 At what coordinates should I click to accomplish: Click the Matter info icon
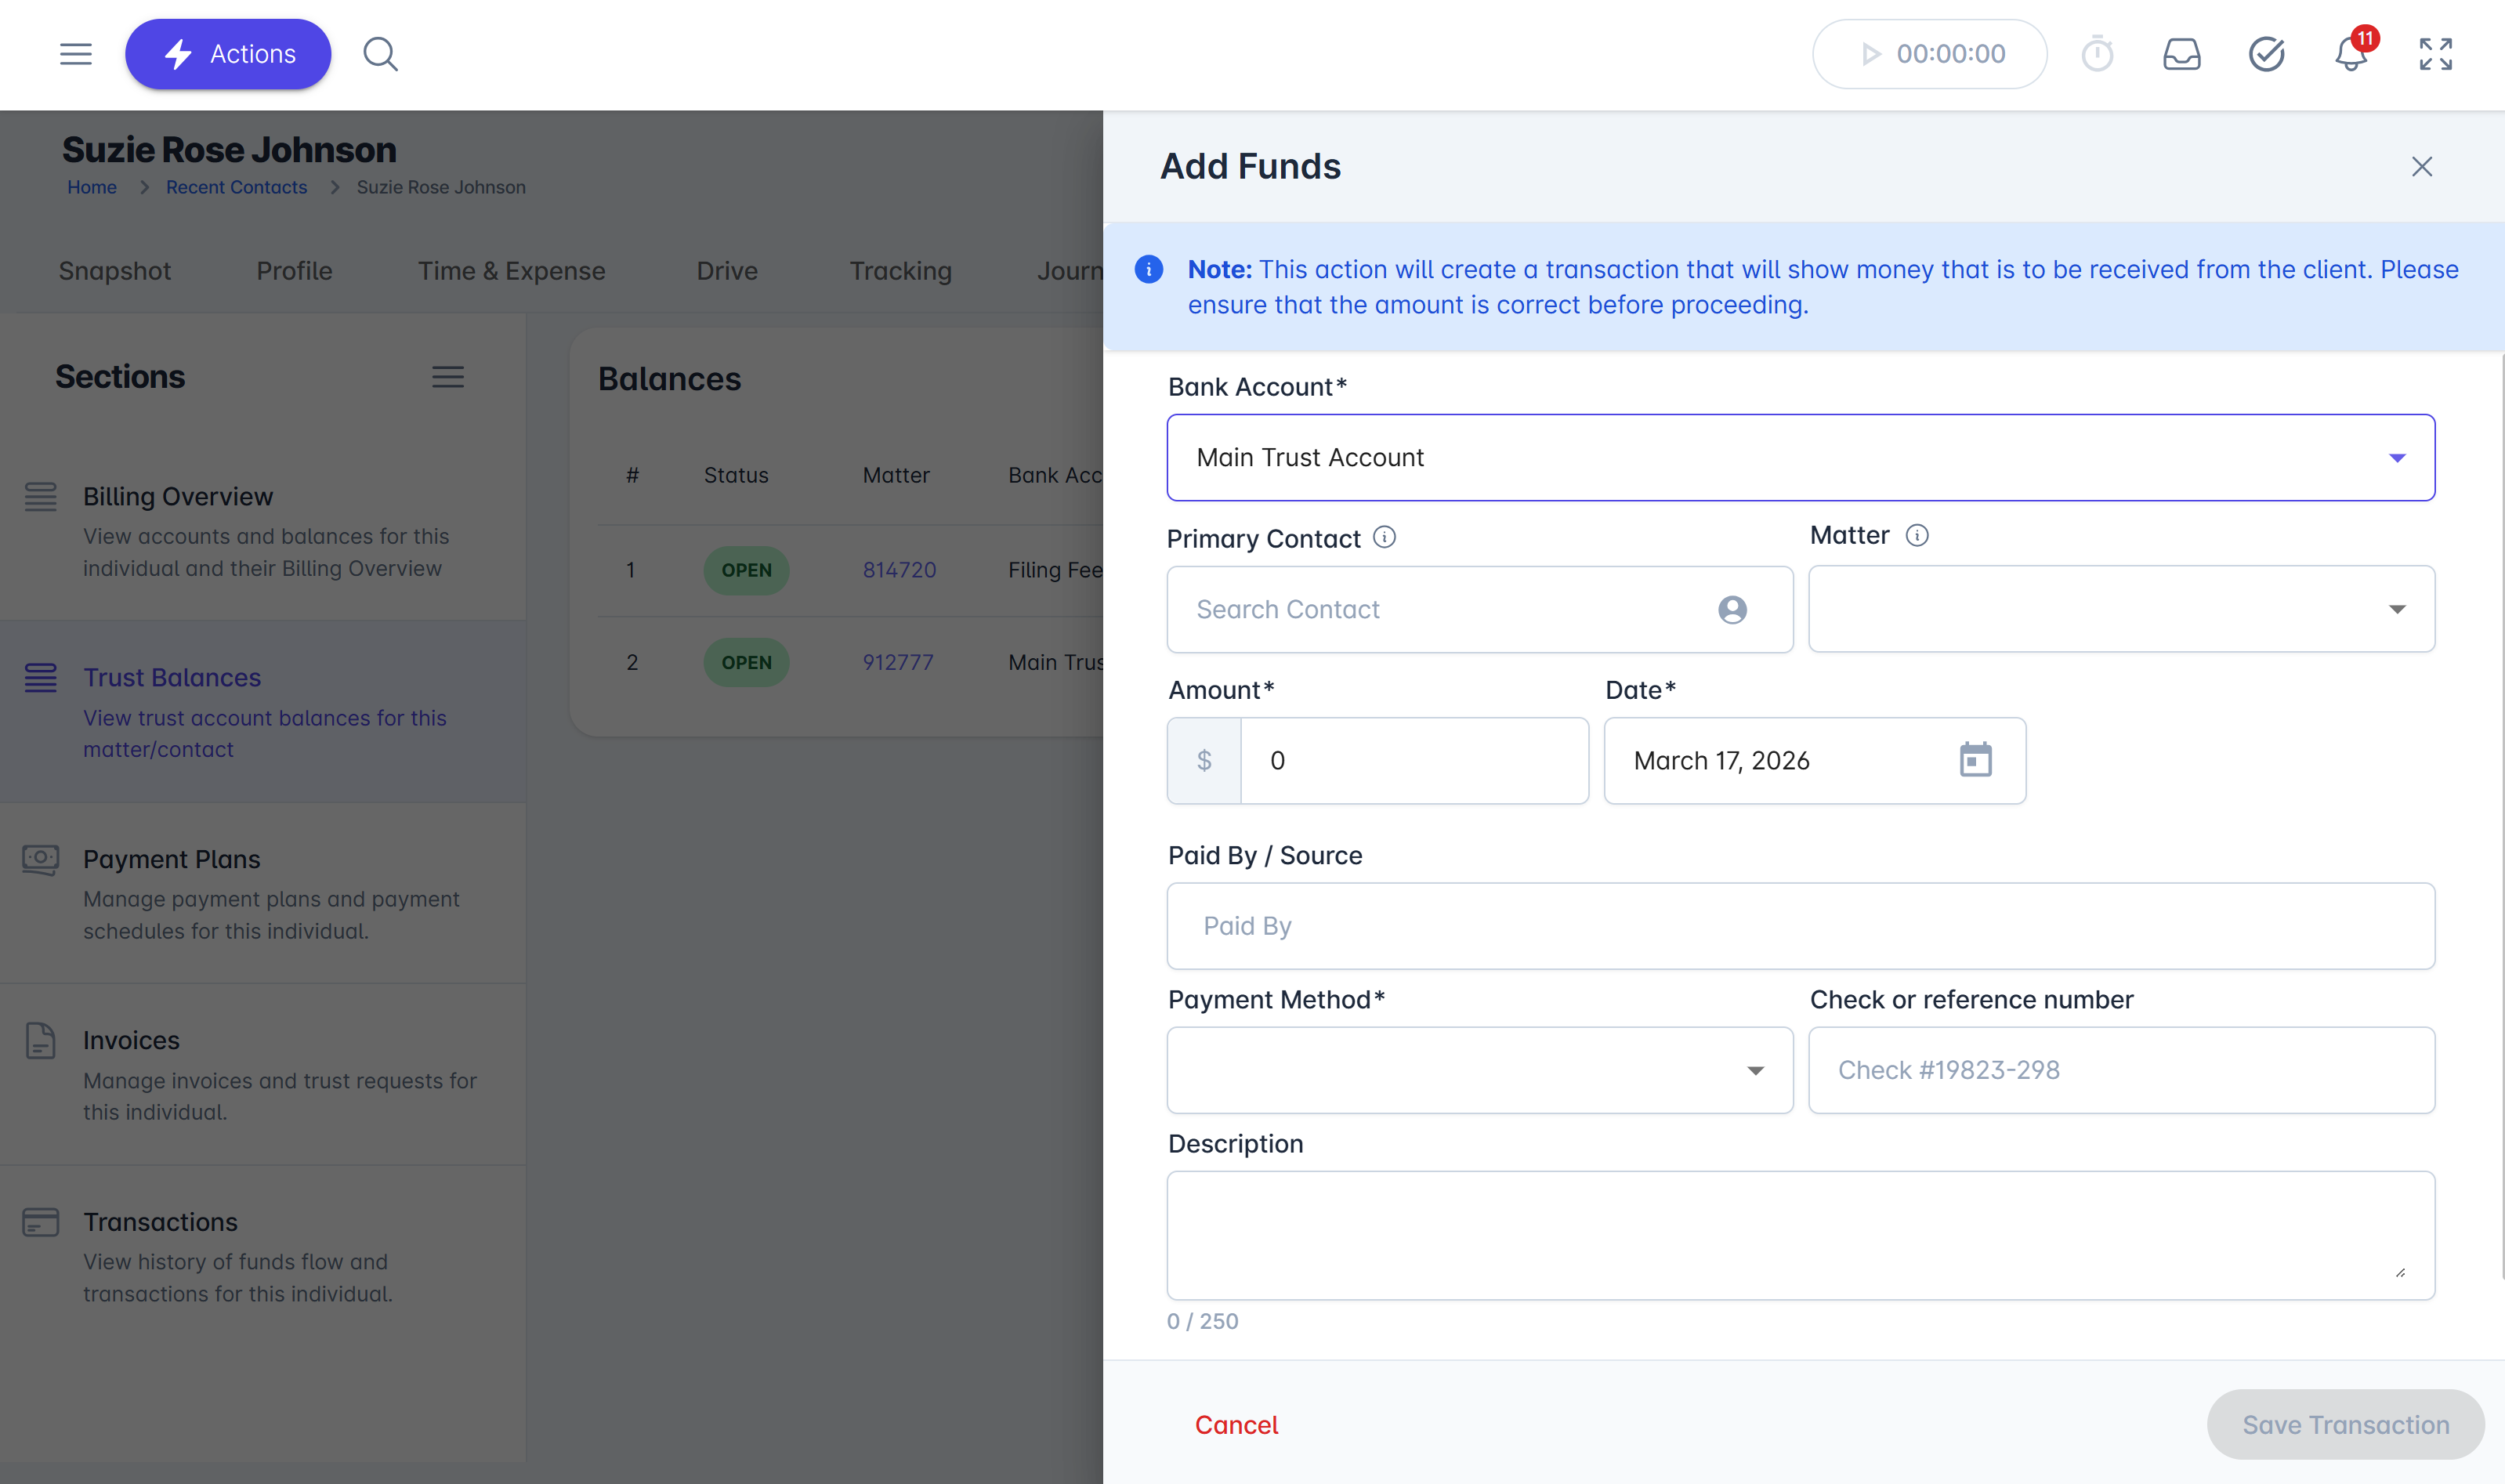[x=1916, y=536]
